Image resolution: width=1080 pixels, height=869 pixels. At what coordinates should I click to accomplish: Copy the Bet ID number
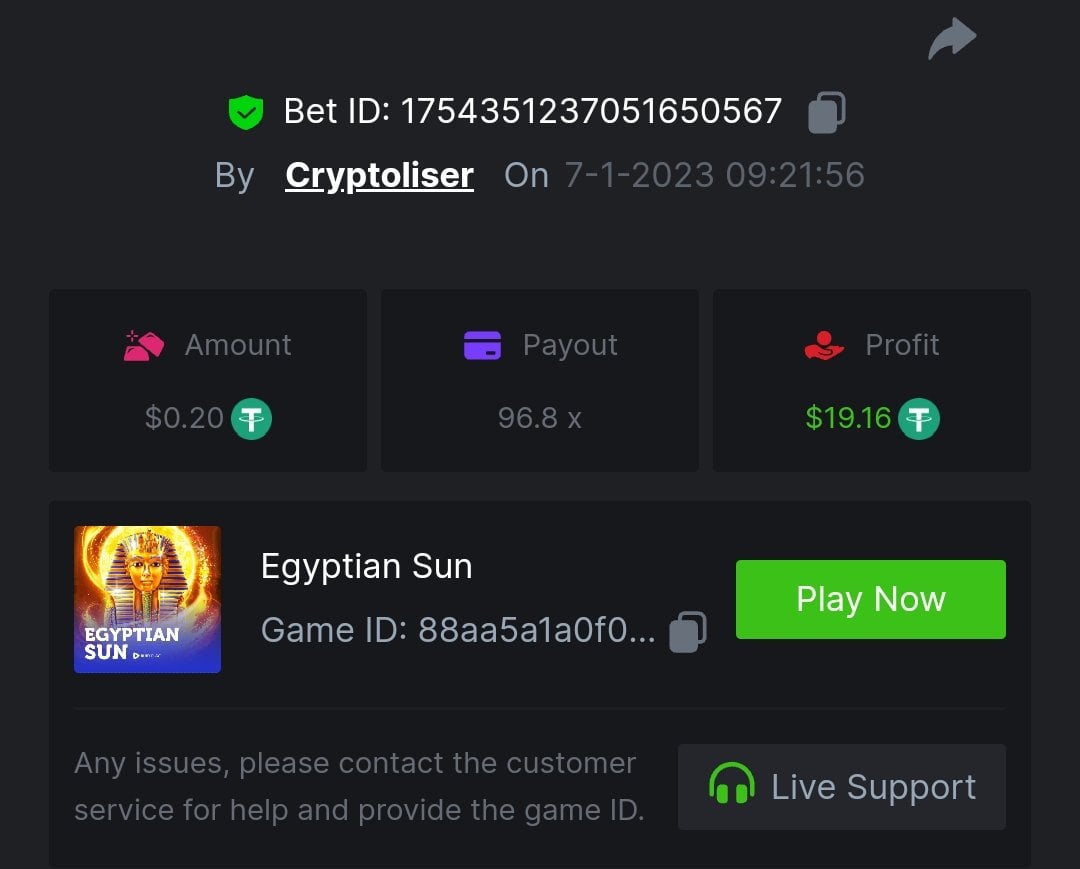coord(826,112)
